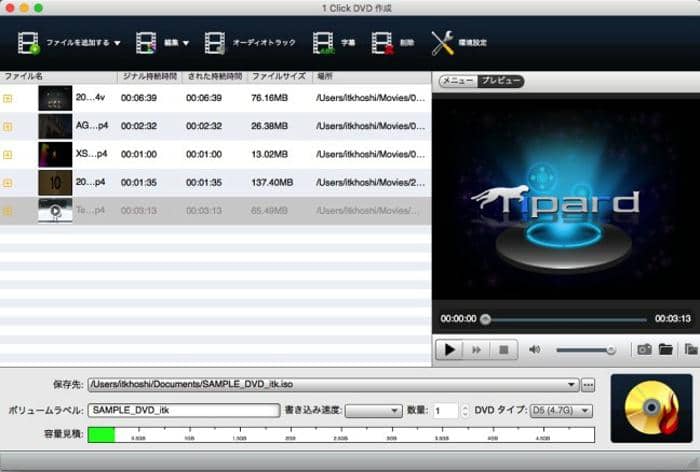700x472 pixels.
Task: Play the preview video
Action: (x=450, y=350)
